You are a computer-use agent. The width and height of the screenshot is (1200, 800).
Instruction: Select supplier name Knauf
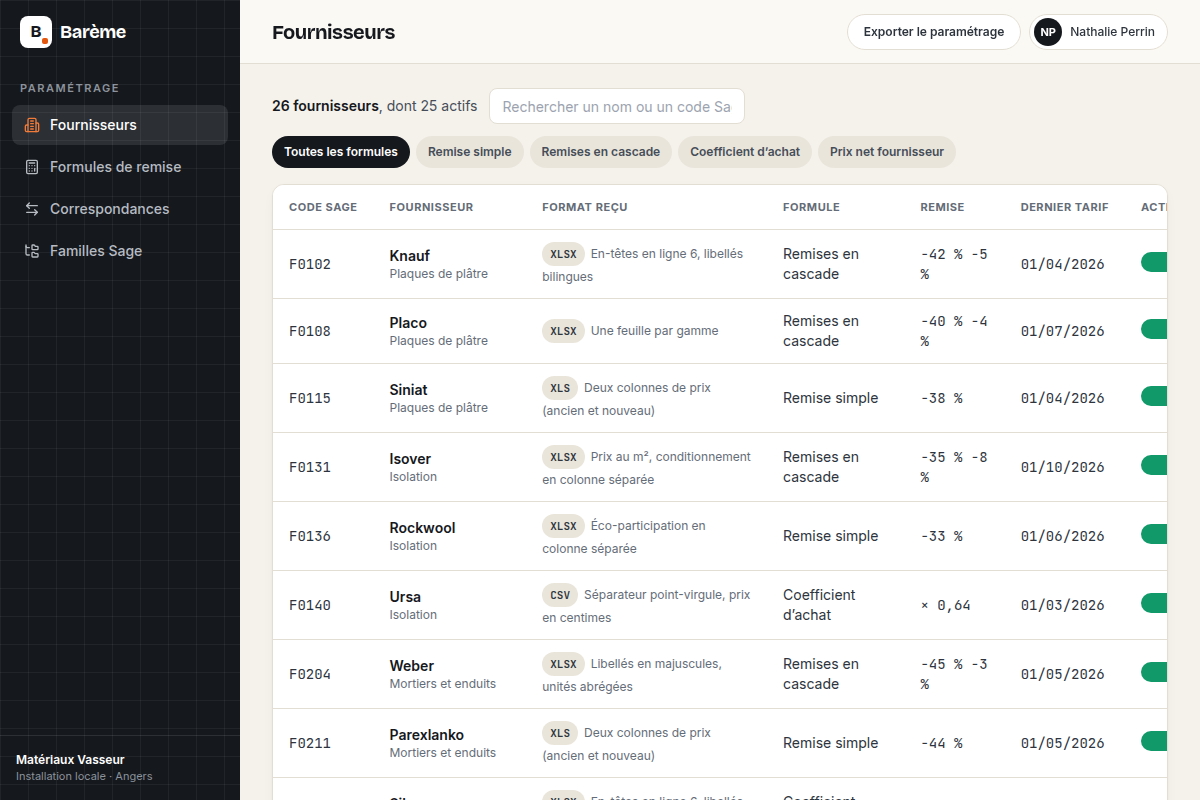click(x=409, y=256)
